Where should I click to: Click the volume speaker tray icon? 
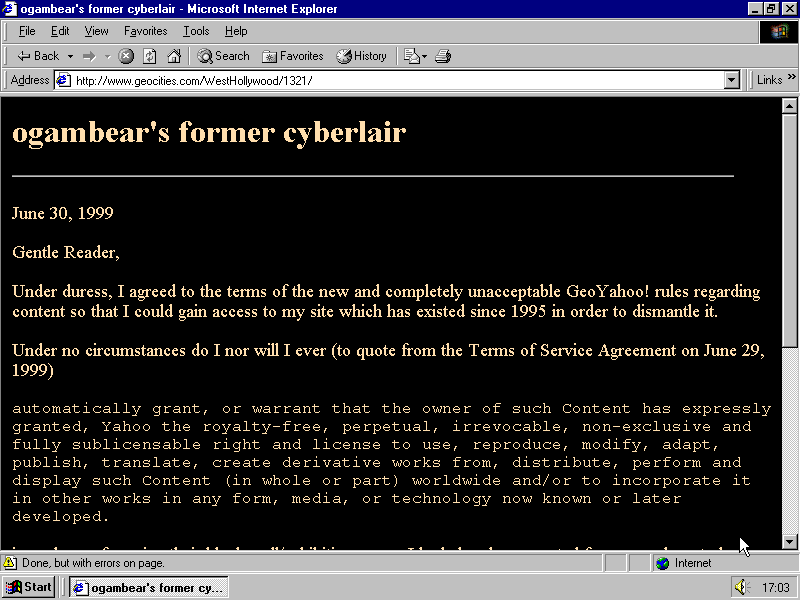pos(742,587)
